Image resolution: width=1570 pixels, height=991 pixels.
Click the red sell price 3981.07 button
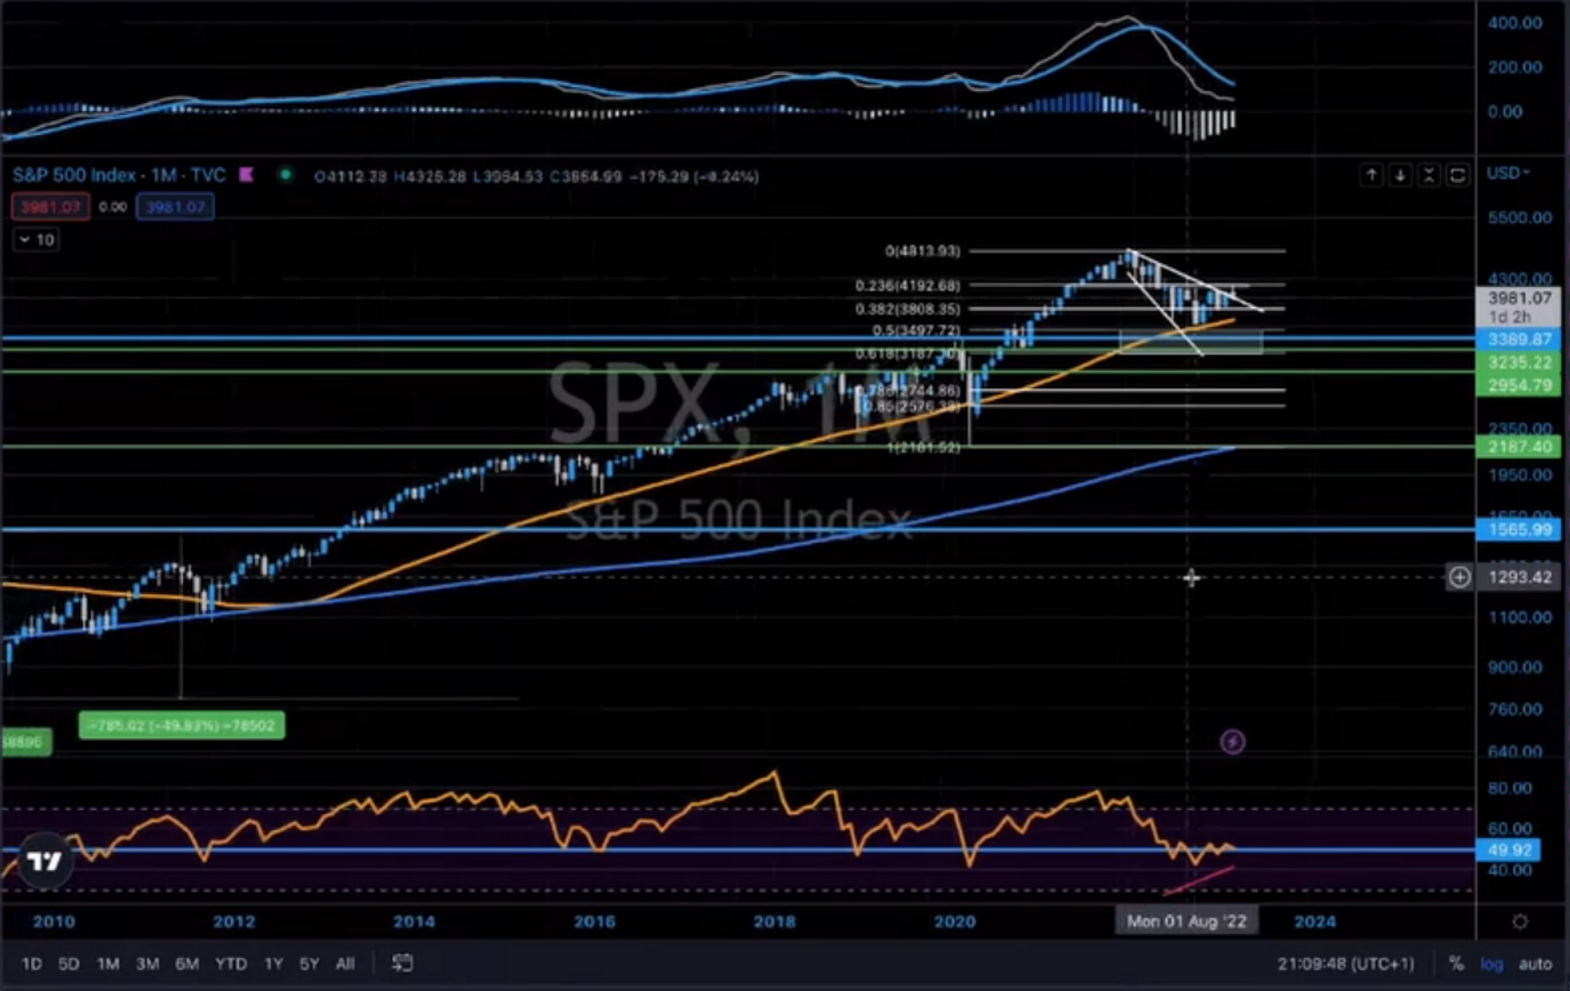point(50,207)
